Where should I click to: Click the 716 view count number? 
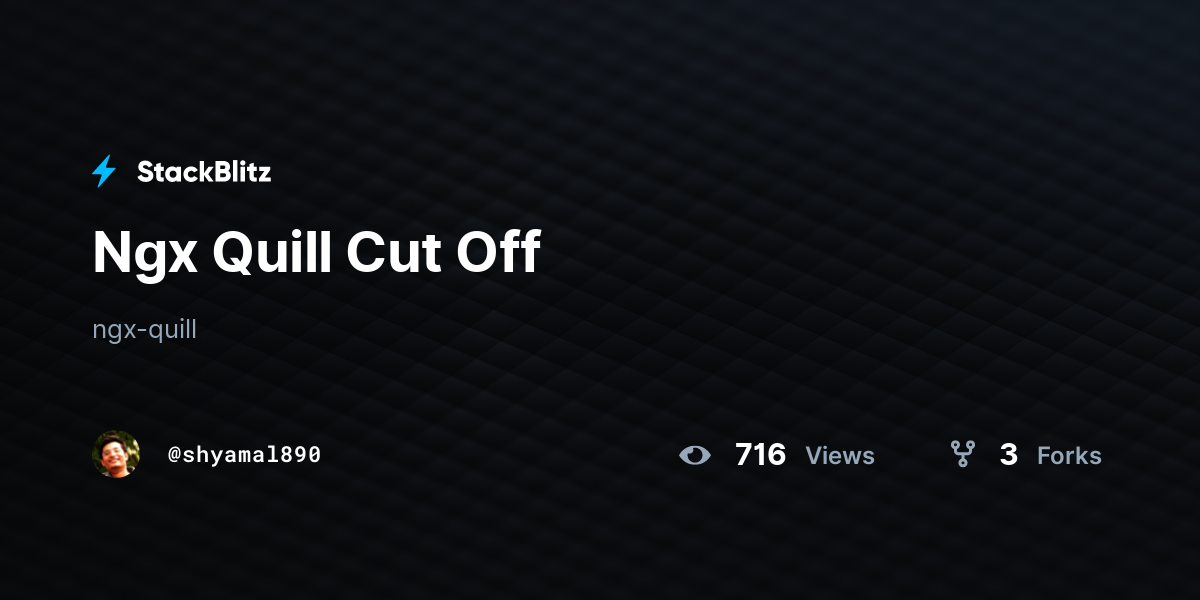click(760, 455)
